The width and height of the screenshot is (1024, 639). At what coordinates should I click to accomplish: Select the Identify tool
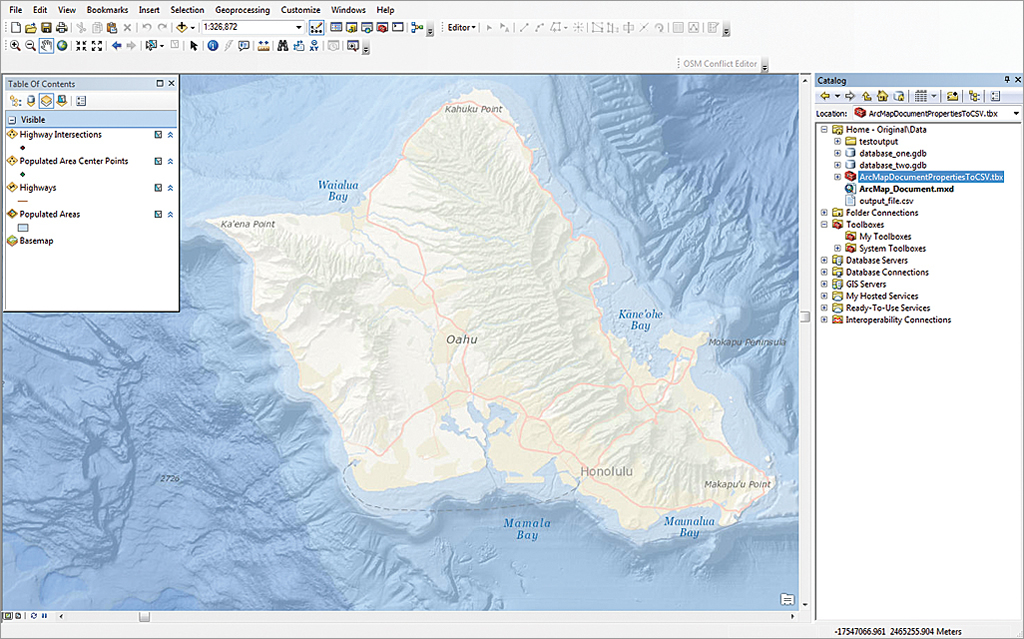click(213, 46)
